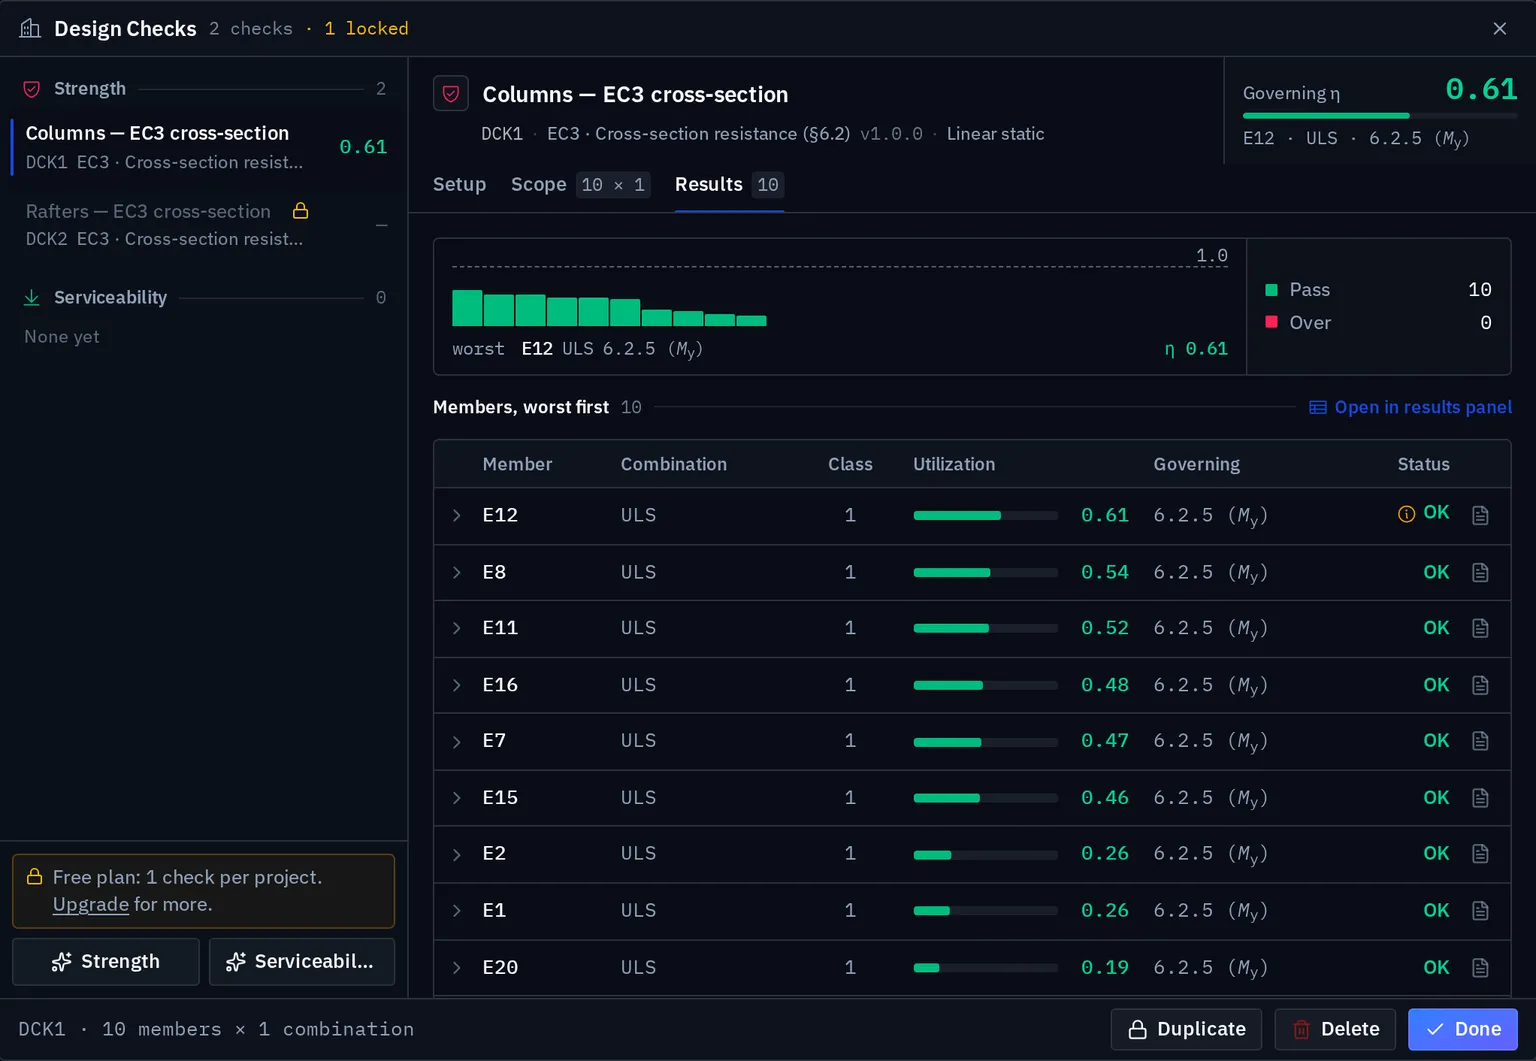The width and height of the screenshot is (1536, 1061).
Task: Click the lock icon on Rafters check
Action: tap(300, 211)
